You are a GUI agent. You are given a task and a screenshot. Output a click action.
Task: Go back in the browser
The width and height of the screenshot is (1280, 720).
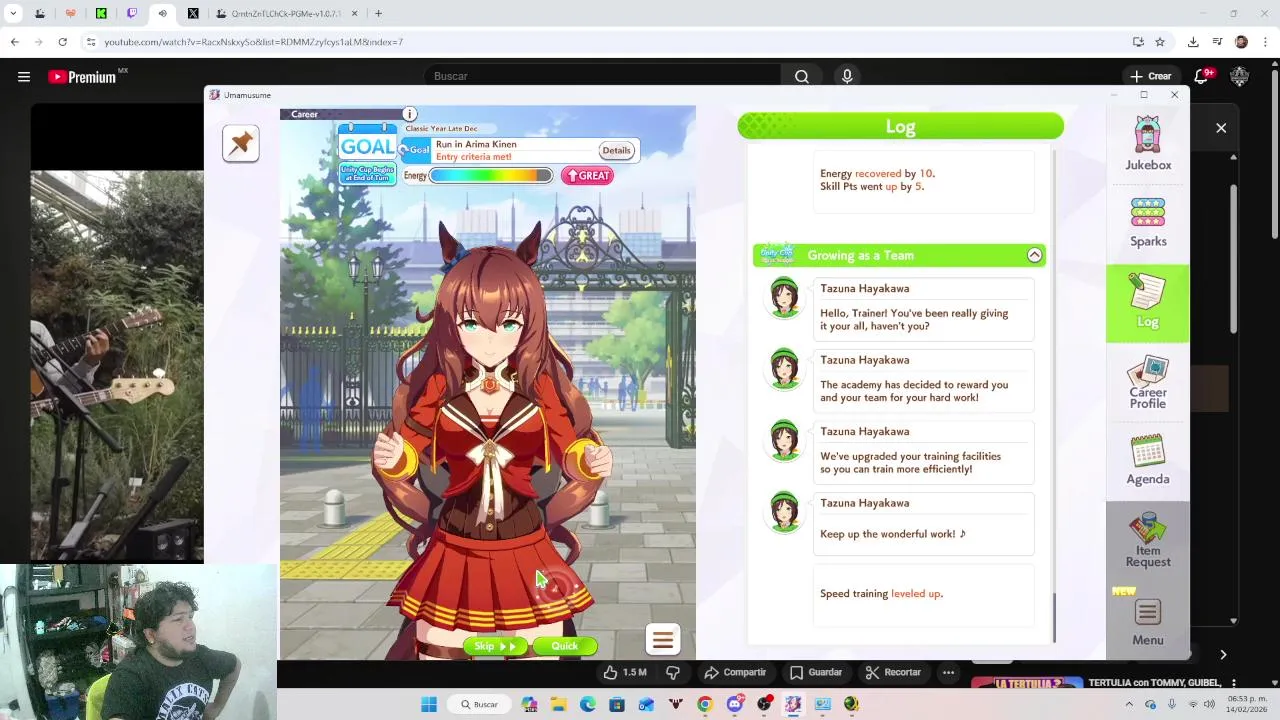coord(14,42)
